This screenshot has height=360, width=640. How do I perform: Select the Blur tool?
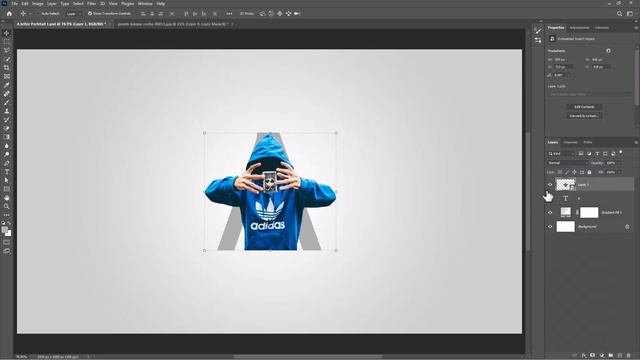(7, 146)
